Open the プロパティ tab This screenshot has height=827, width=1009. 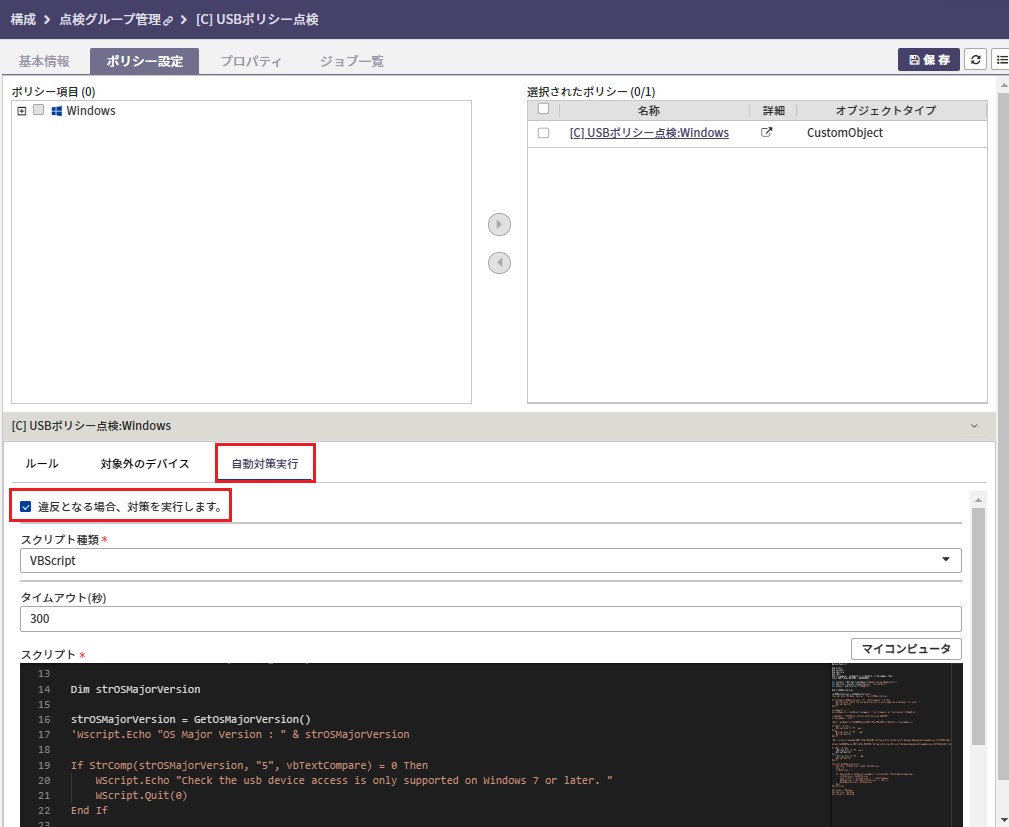click(251, 61)
